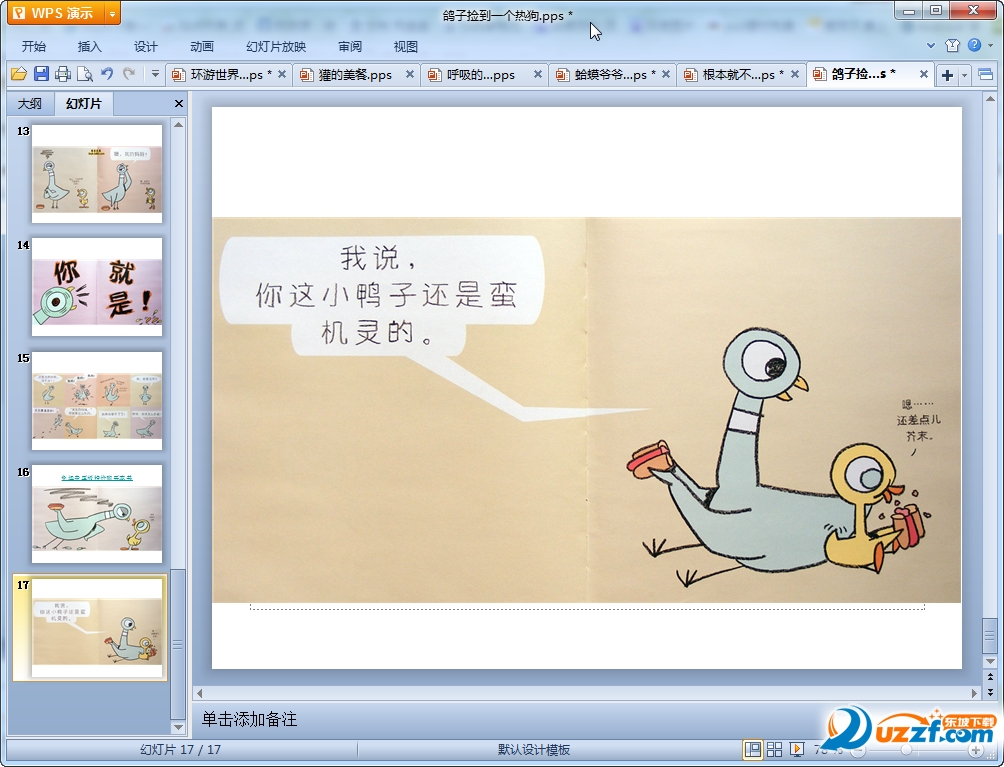Select slide 16 thumbnail
This screenshot has height=767, width=1004.
97,514
